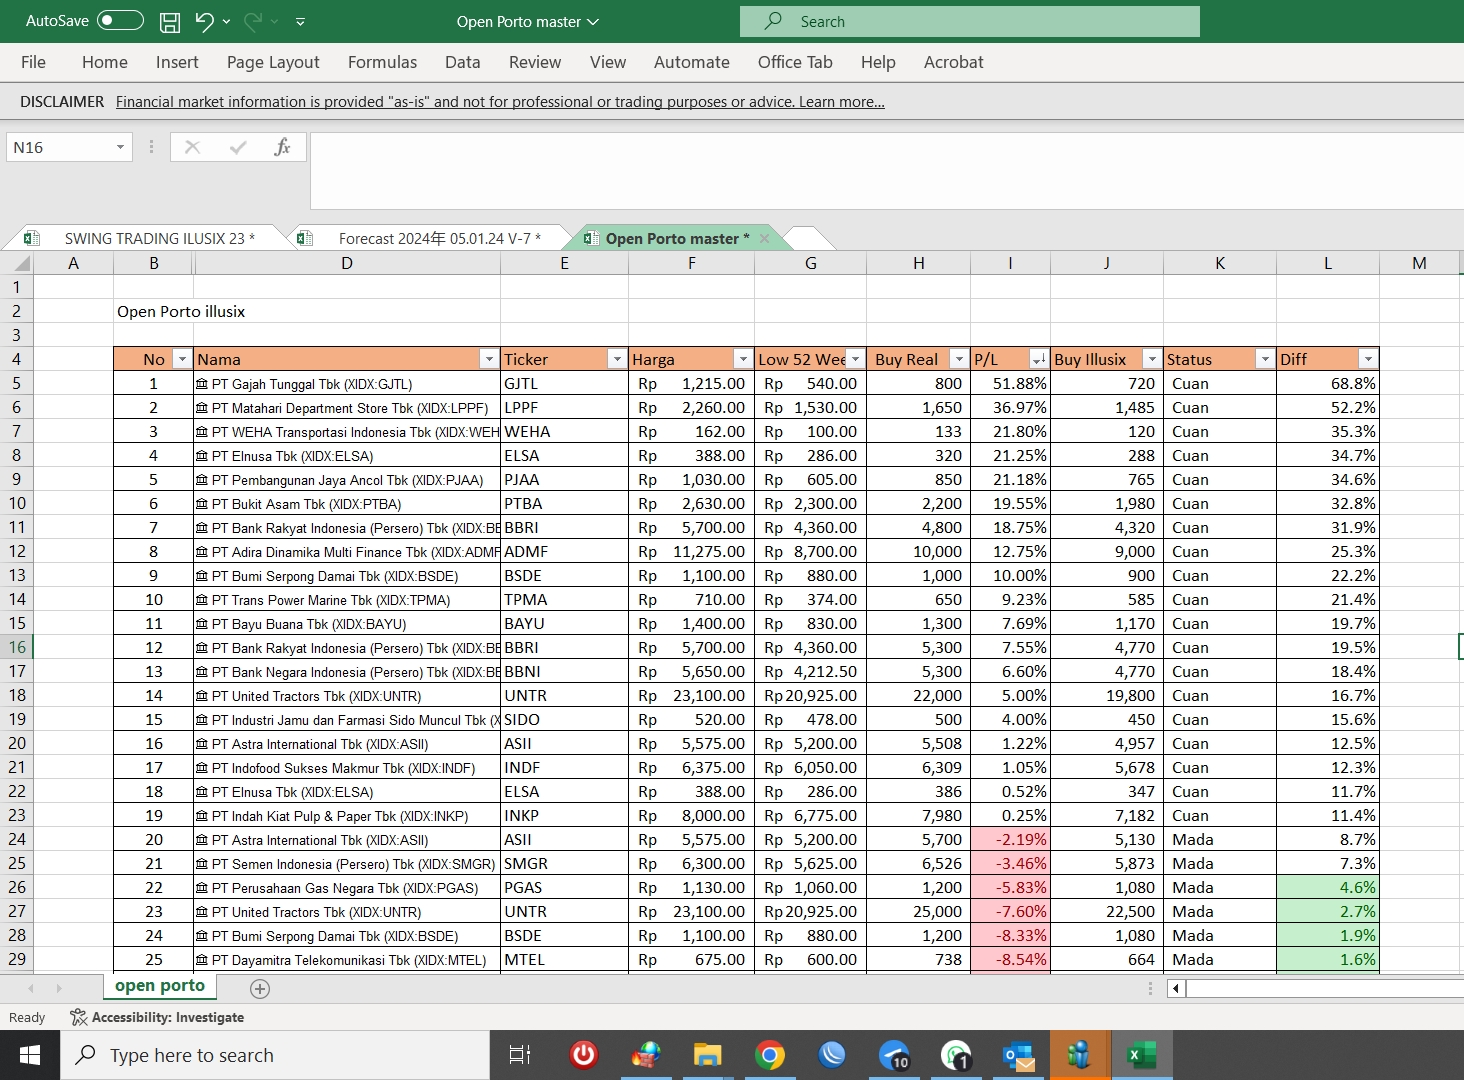Open the Name Box dropdown arrow

120,147
